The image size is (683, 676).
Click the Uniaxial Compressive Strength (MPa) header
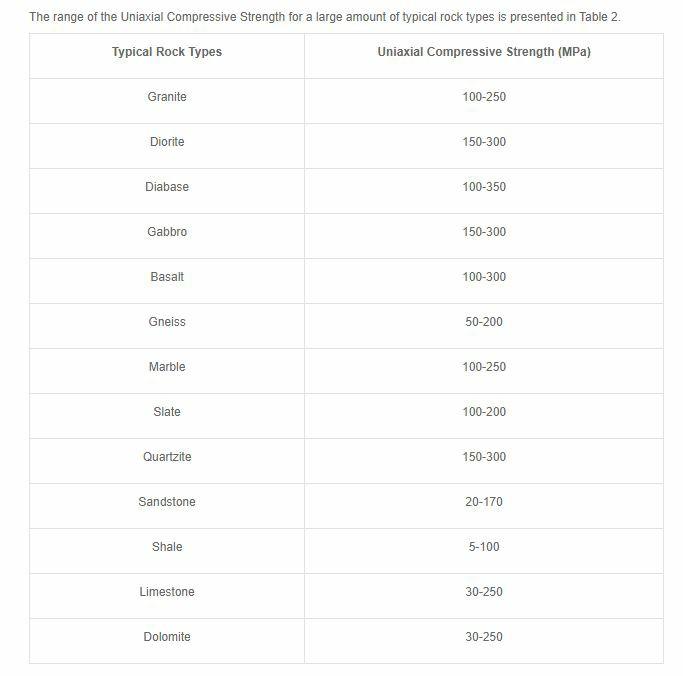pyautogui.click(x=484, y=52)
